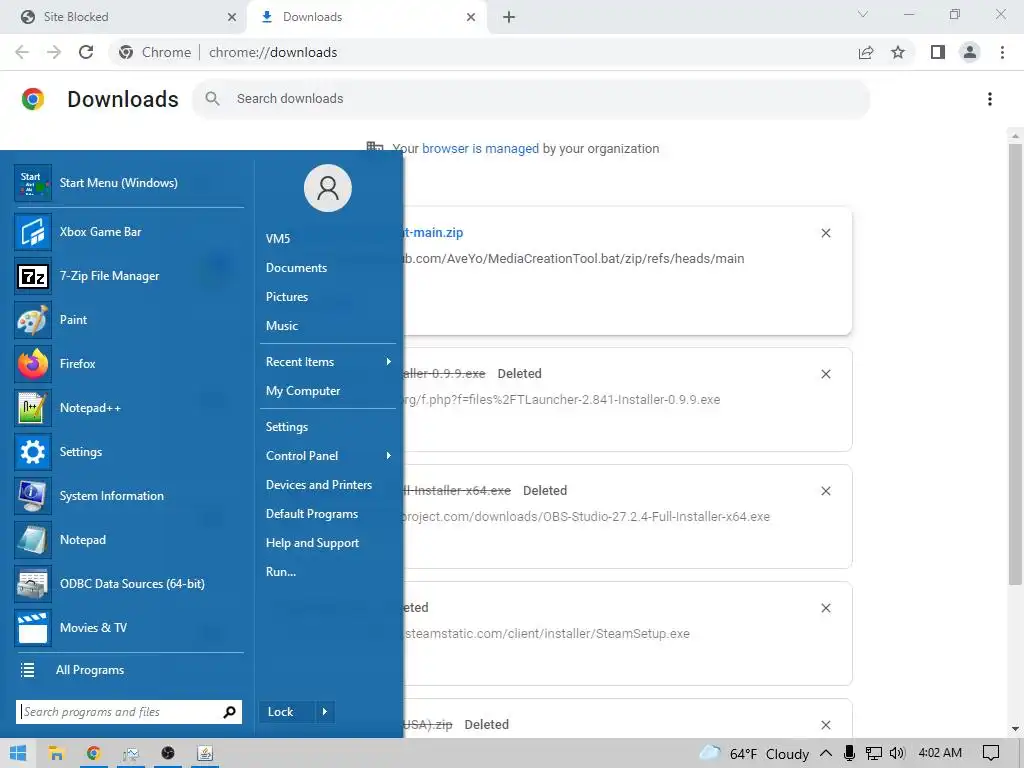Open Chrome profile avatar menu

click(x=970, y=52)
